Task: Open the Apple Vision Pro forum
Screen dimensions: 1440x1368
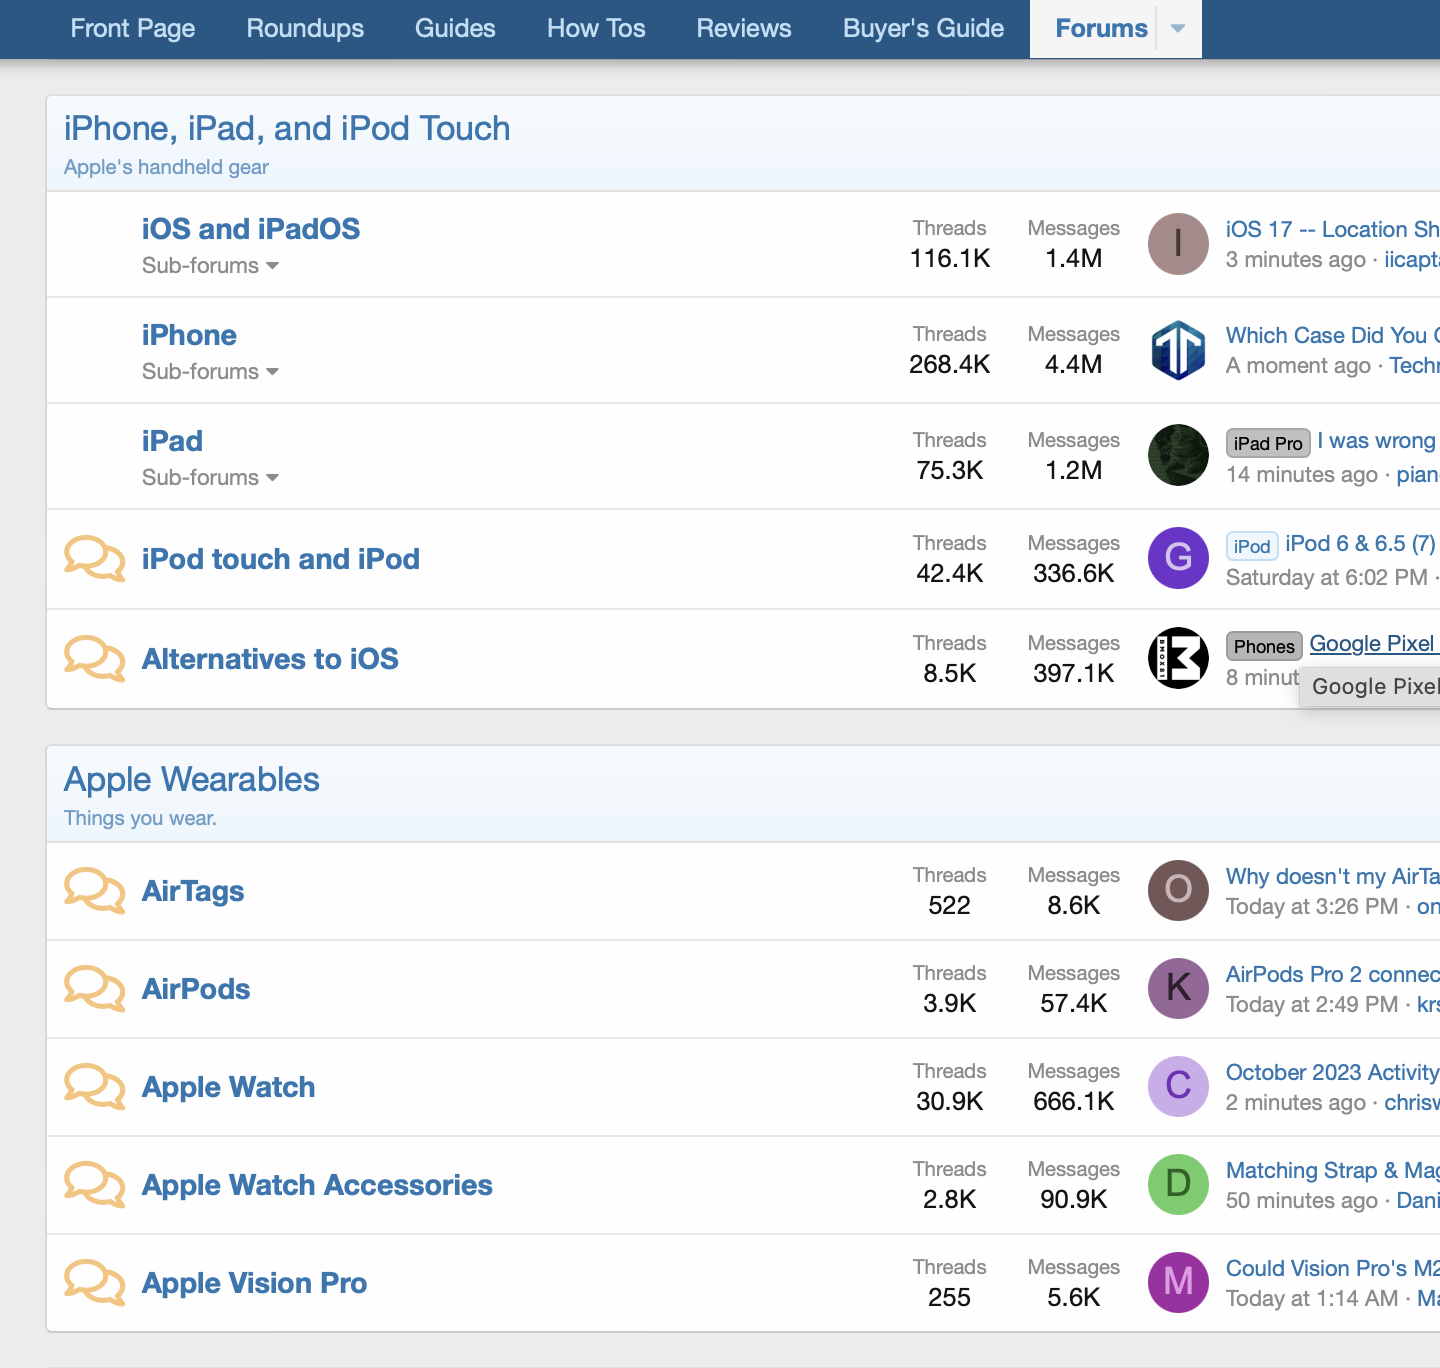Action: (x=254, y=1283)
